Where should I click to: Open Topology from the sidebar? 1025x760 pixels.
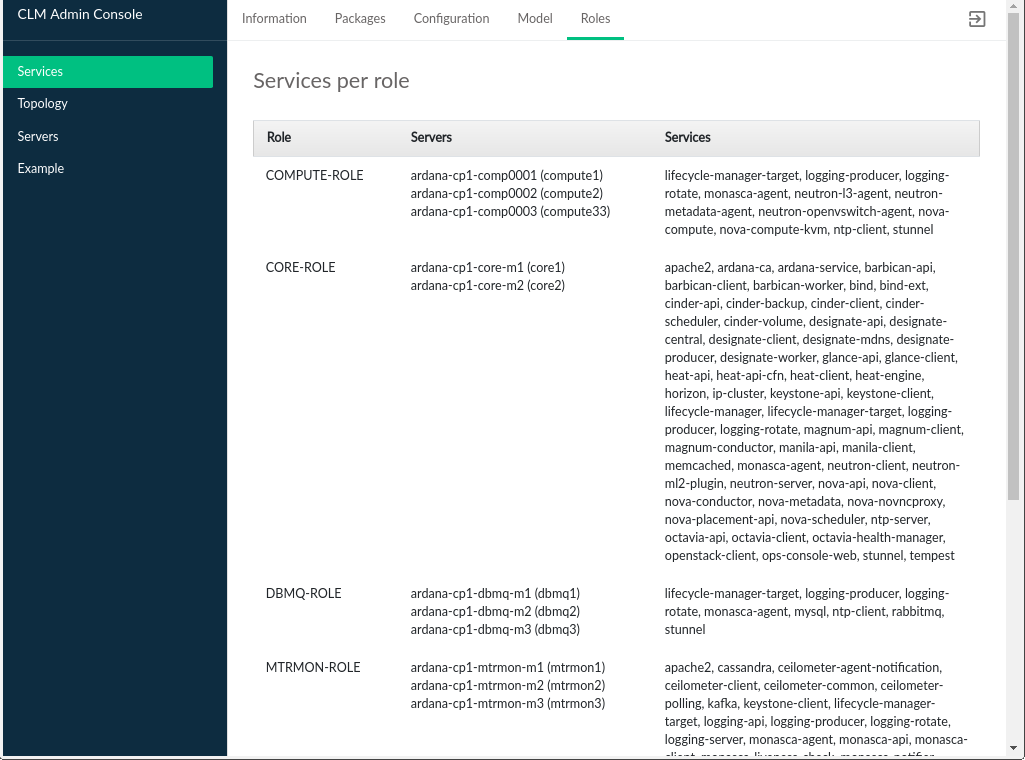pos(43,104)
